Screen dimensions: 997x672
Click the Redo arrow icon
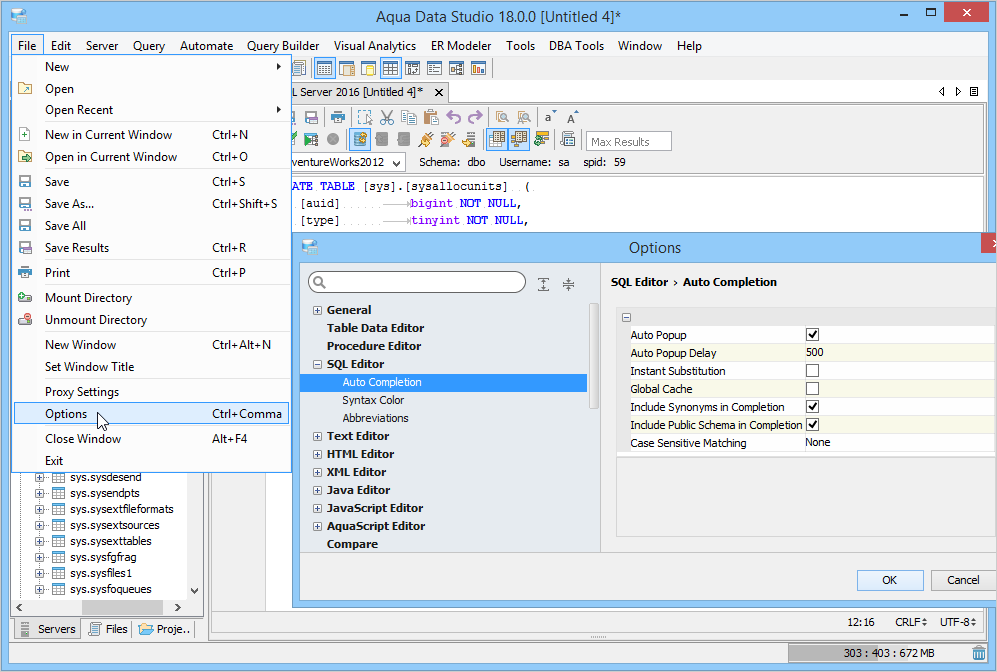pyautogui.click(x=475, y=117)
